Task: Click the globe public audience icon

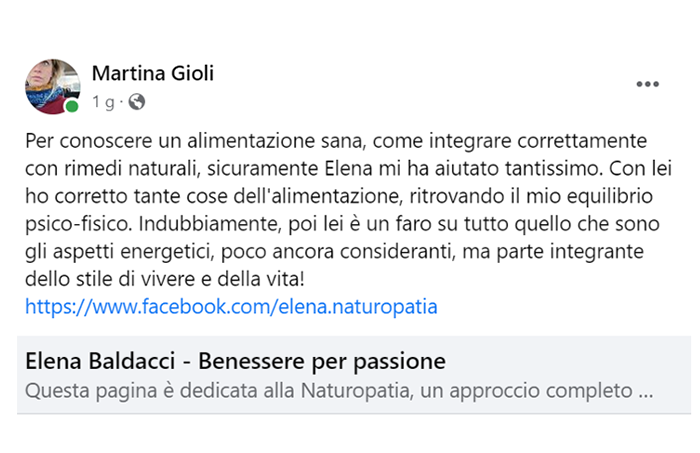Action: click(x=137, y=102)
